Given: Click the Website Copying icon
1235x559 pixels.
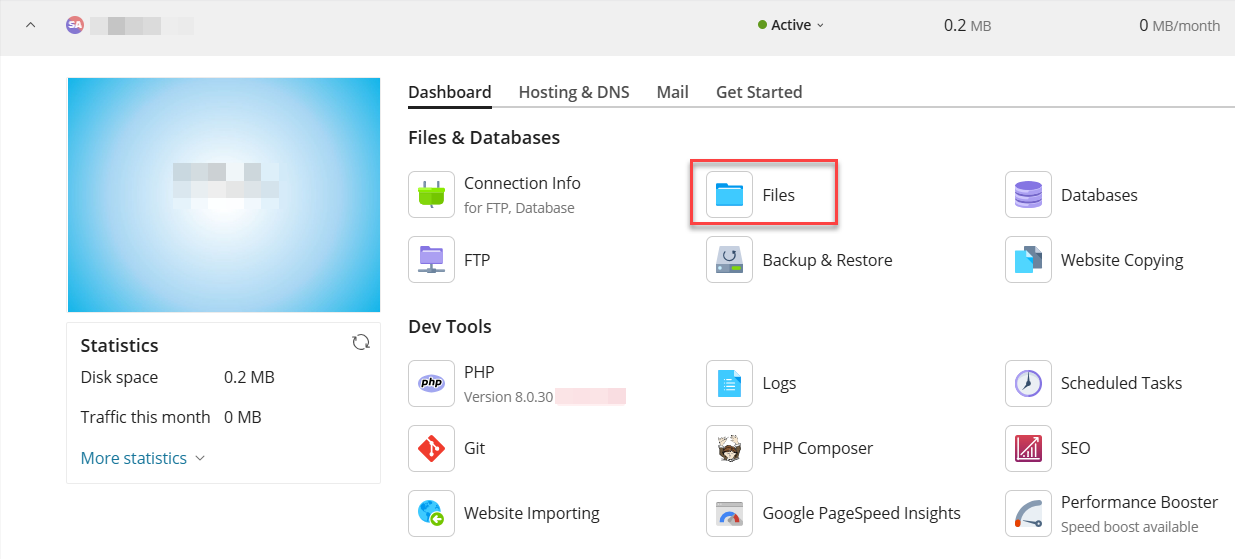Looking at the screenshot, I should click(x=1028, y=260).
